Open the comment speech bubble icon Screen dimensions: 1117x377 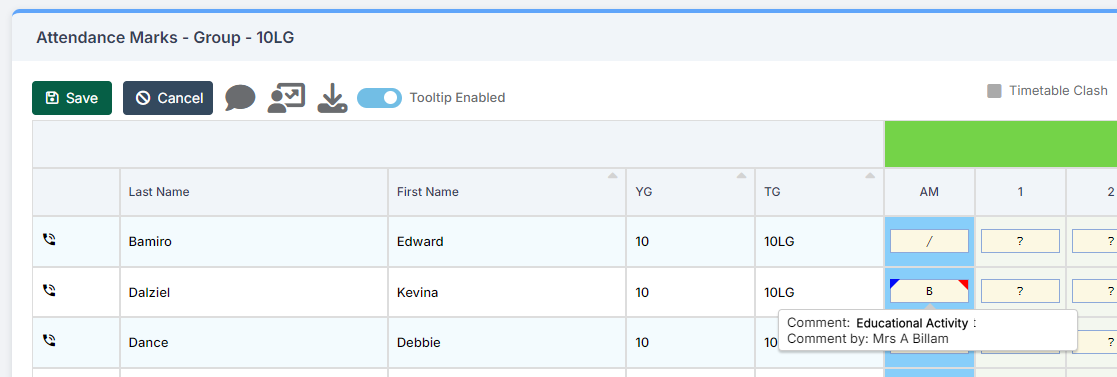pos(240,98)
